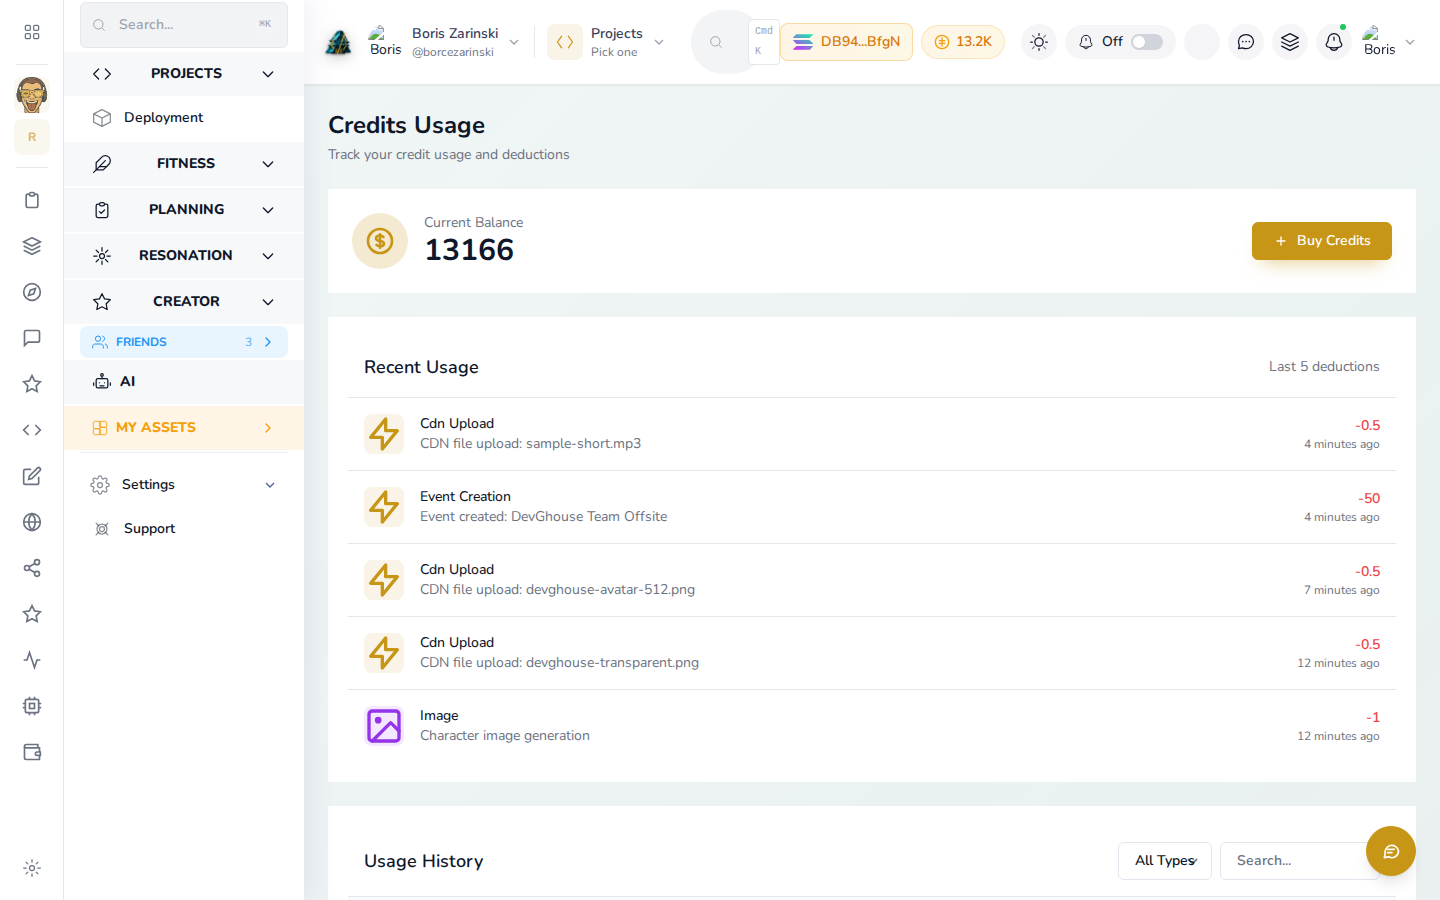
Task: Click the Buy Credits button
Action: point(1322,241)
